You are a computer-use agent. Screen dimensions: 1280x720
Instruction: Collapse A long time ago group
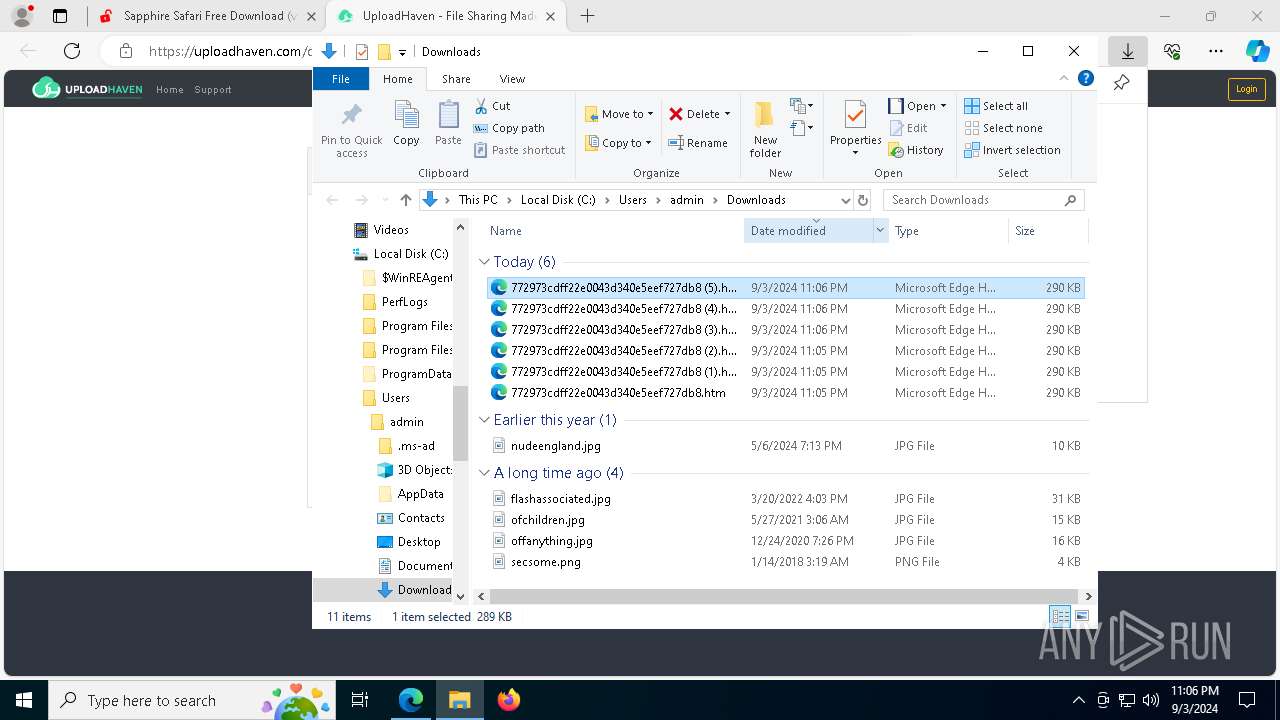pos(484,473)
